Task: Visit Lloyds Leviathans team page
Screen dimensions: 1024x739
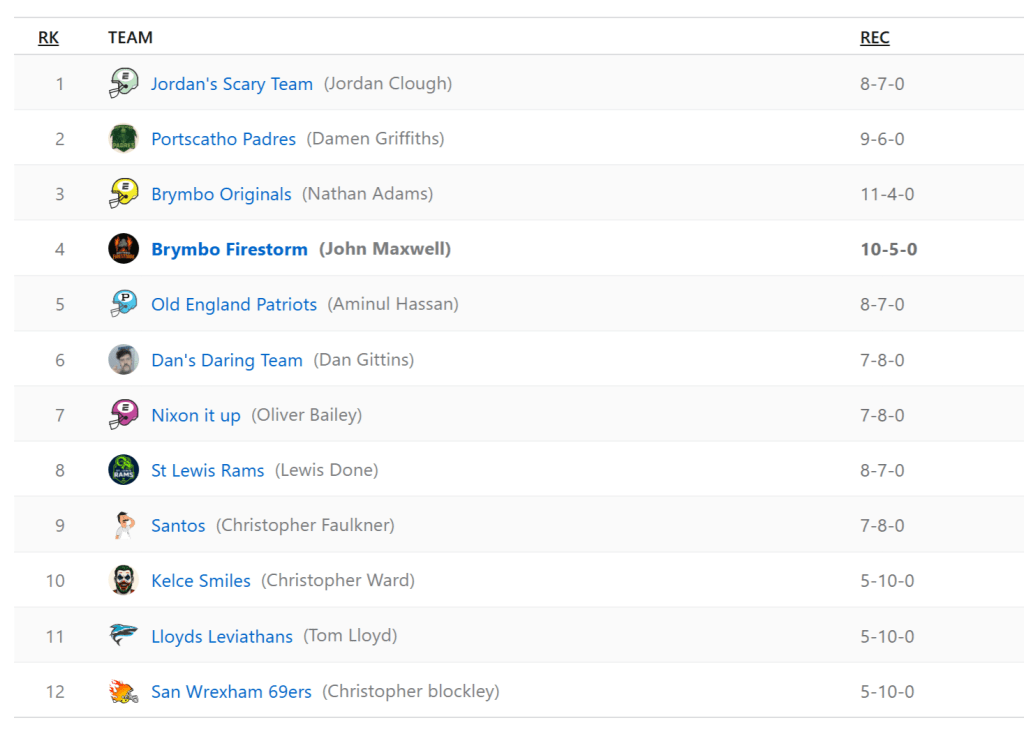Action: [x=222, y=636]
